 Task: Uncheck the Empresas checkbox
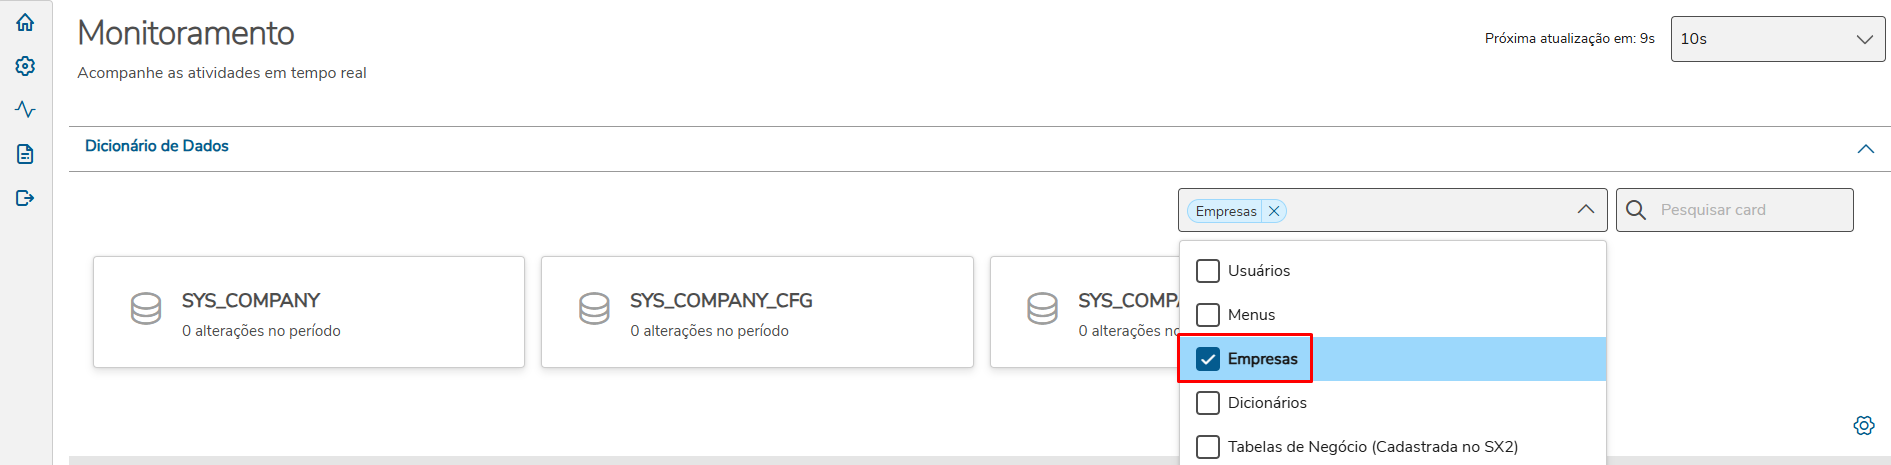pyautogui.click(x=1208, y=359)
